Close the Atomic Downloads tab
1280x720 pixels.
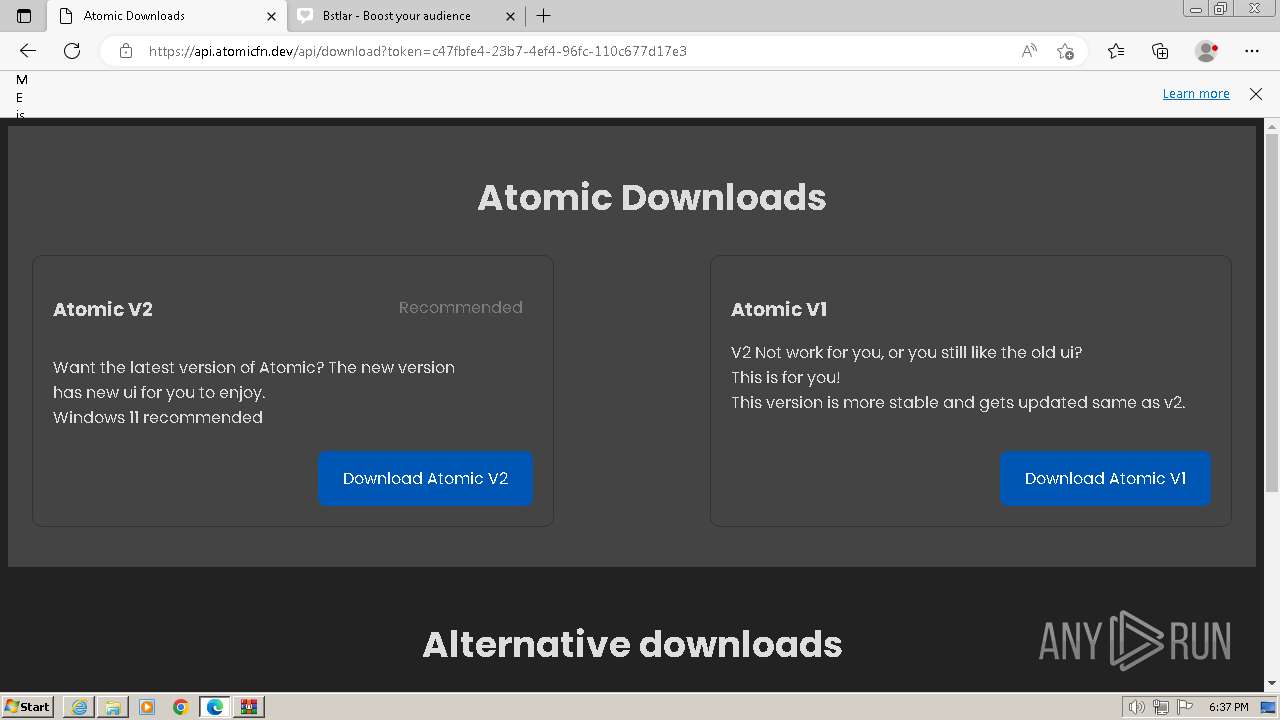[271, 16]
